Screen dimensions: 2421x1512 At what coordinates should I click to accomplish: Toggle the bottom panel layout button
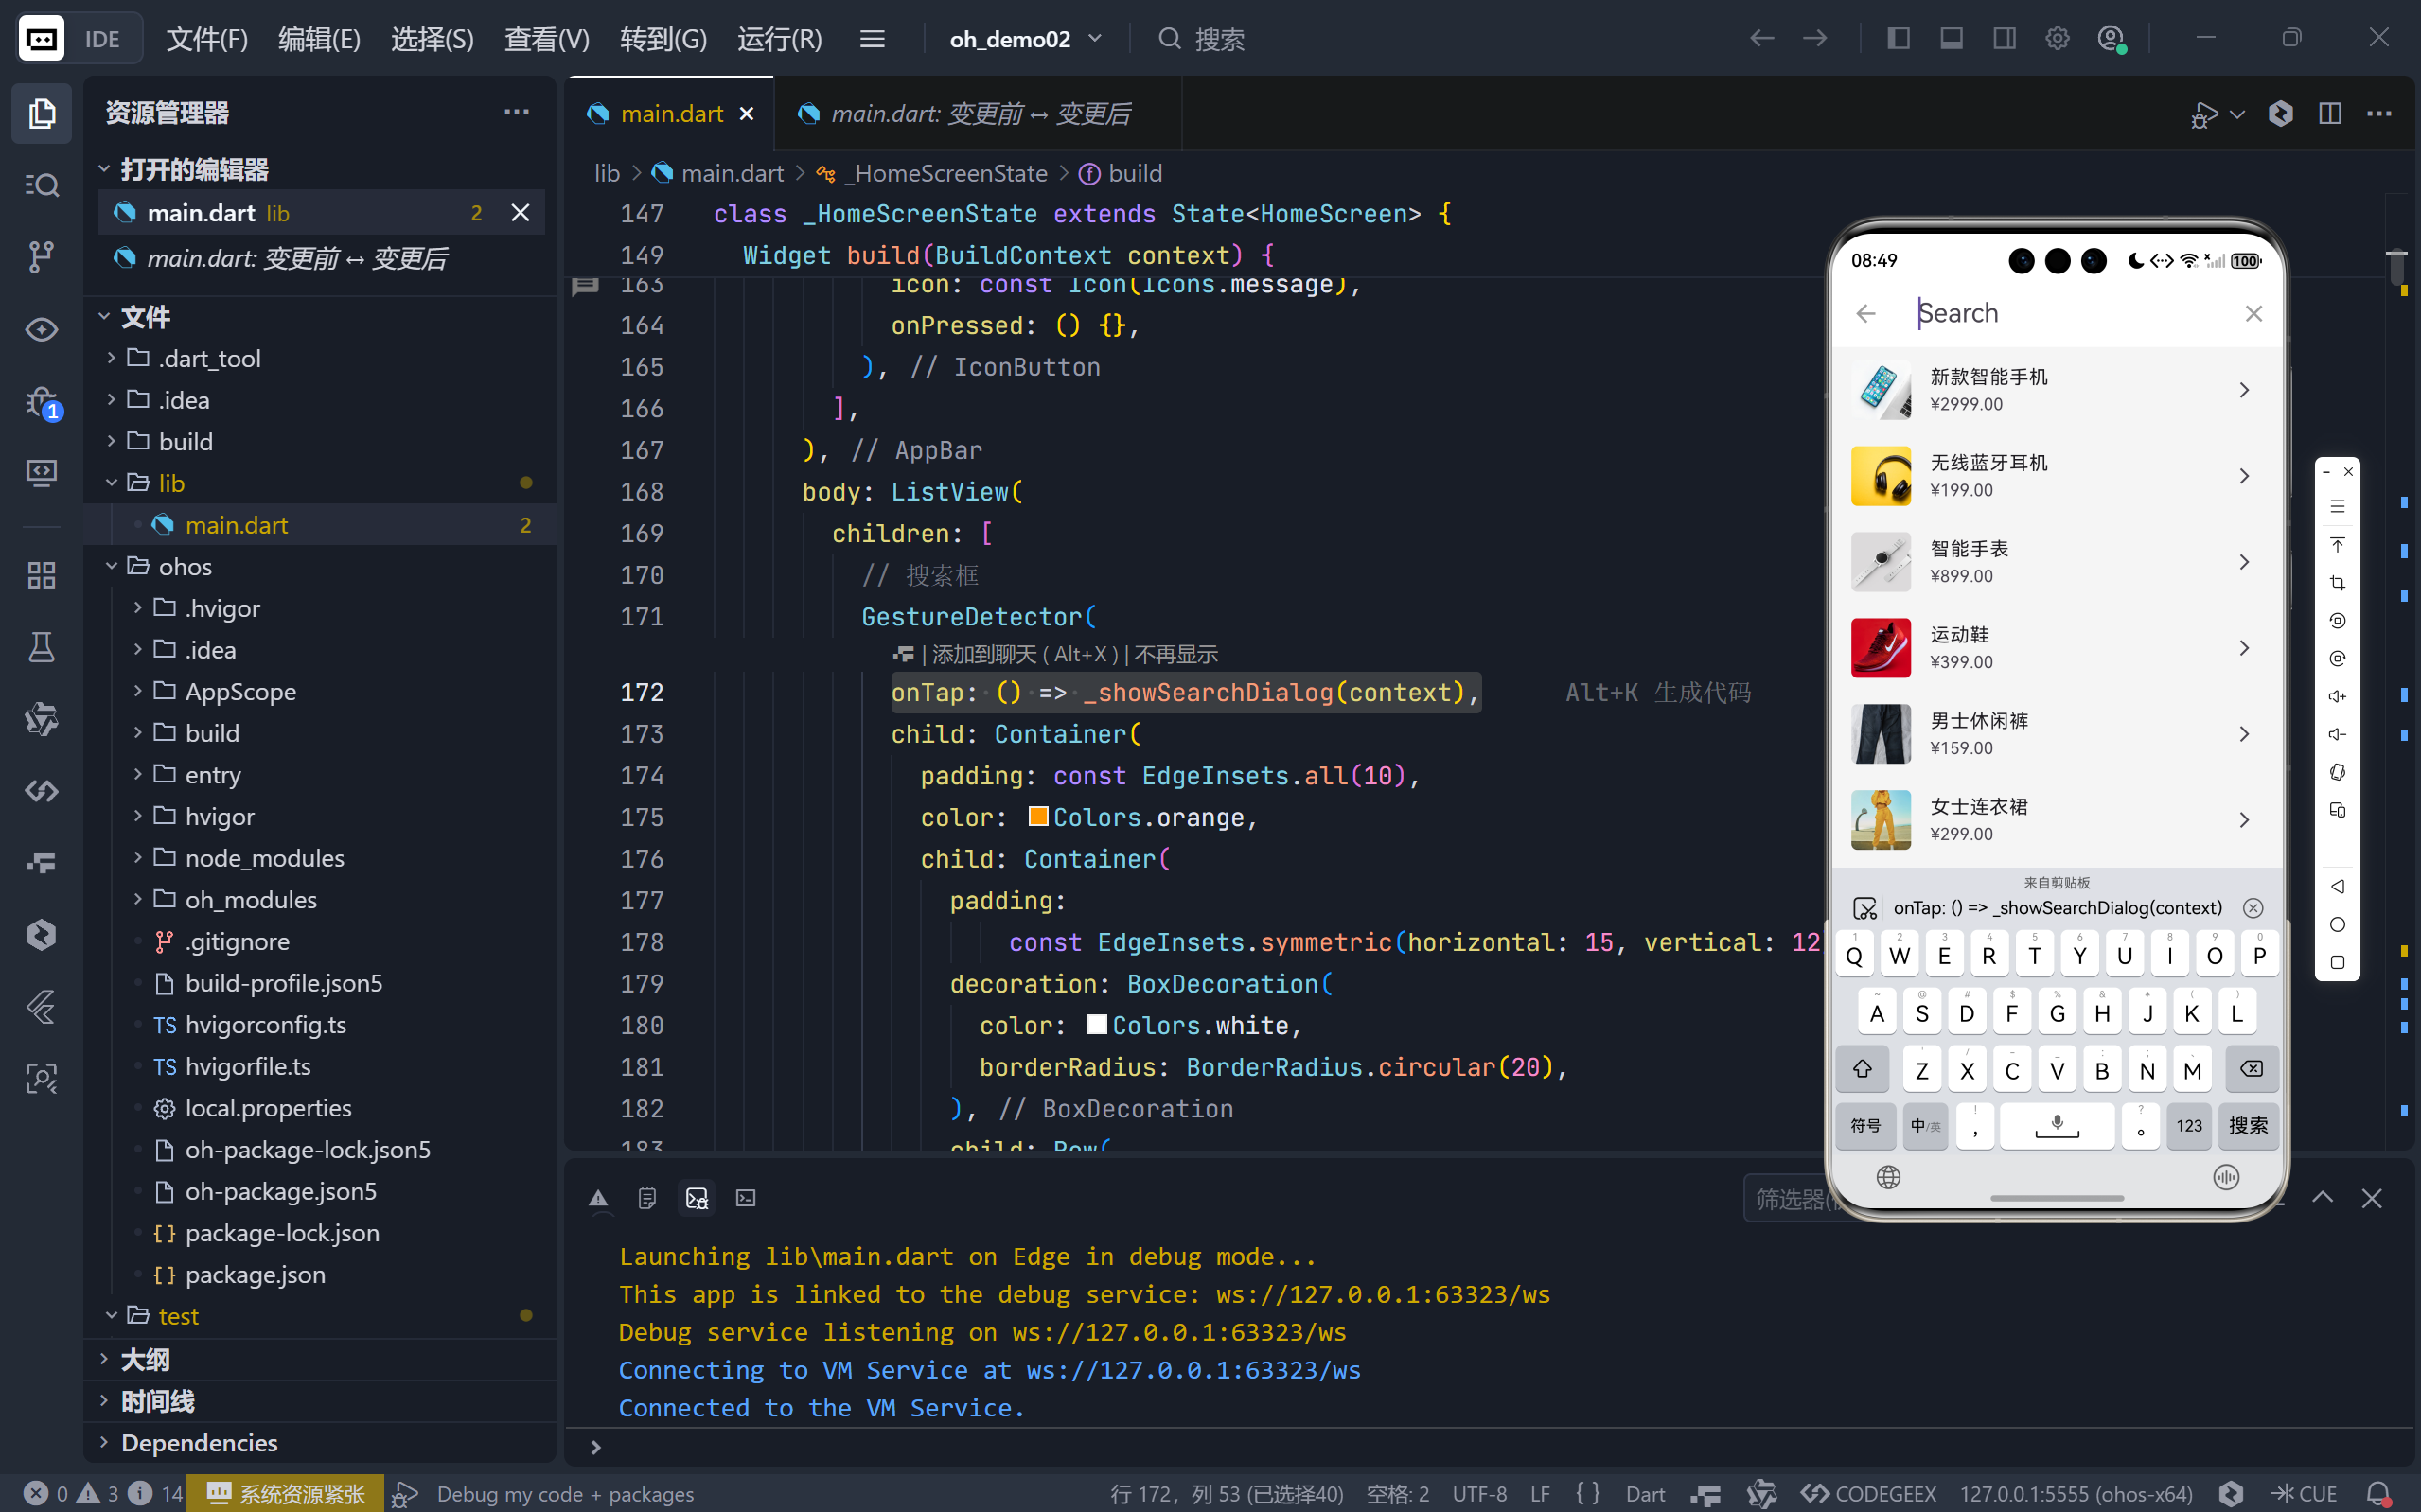1951,39
